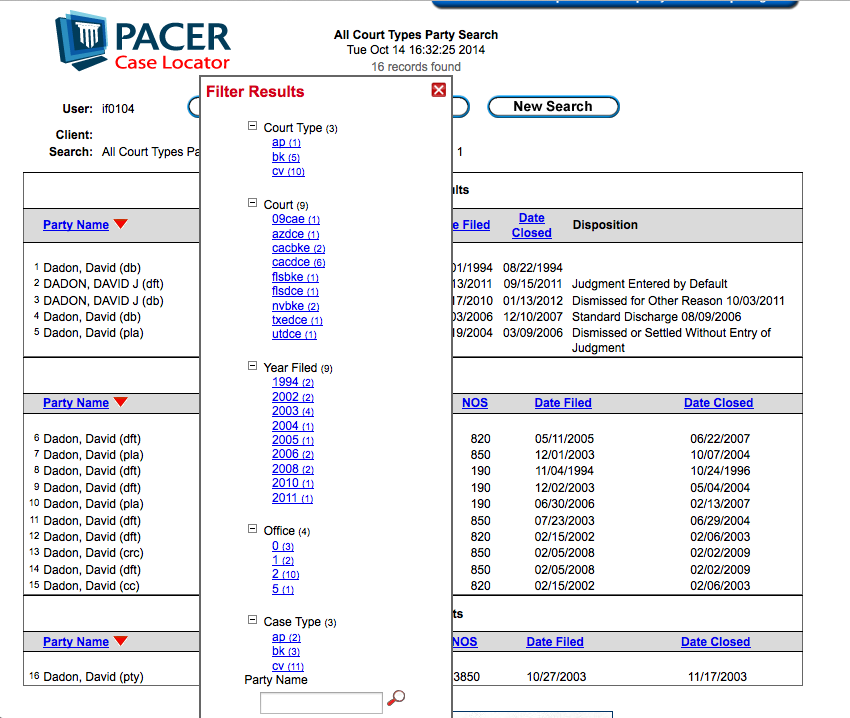
Task: Filter Court Type by ap (1)
Action: 286,142
